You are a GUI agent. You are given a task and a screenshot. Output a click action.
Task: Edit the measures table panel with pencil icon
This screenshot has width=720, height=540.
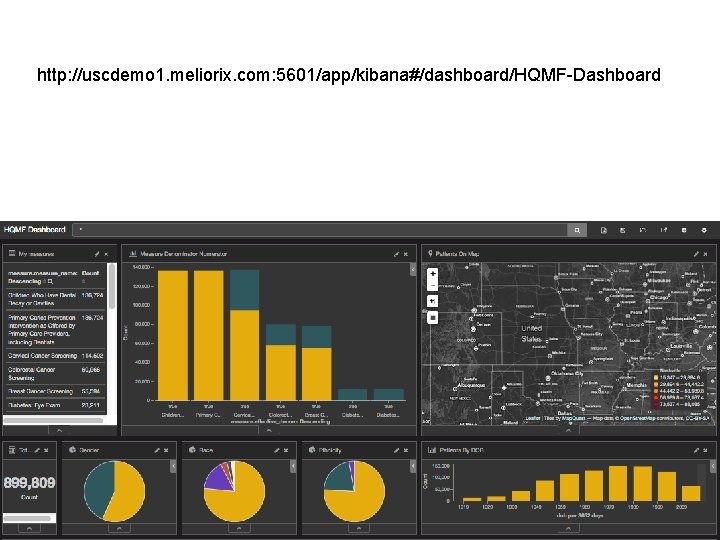click(97, 253)
